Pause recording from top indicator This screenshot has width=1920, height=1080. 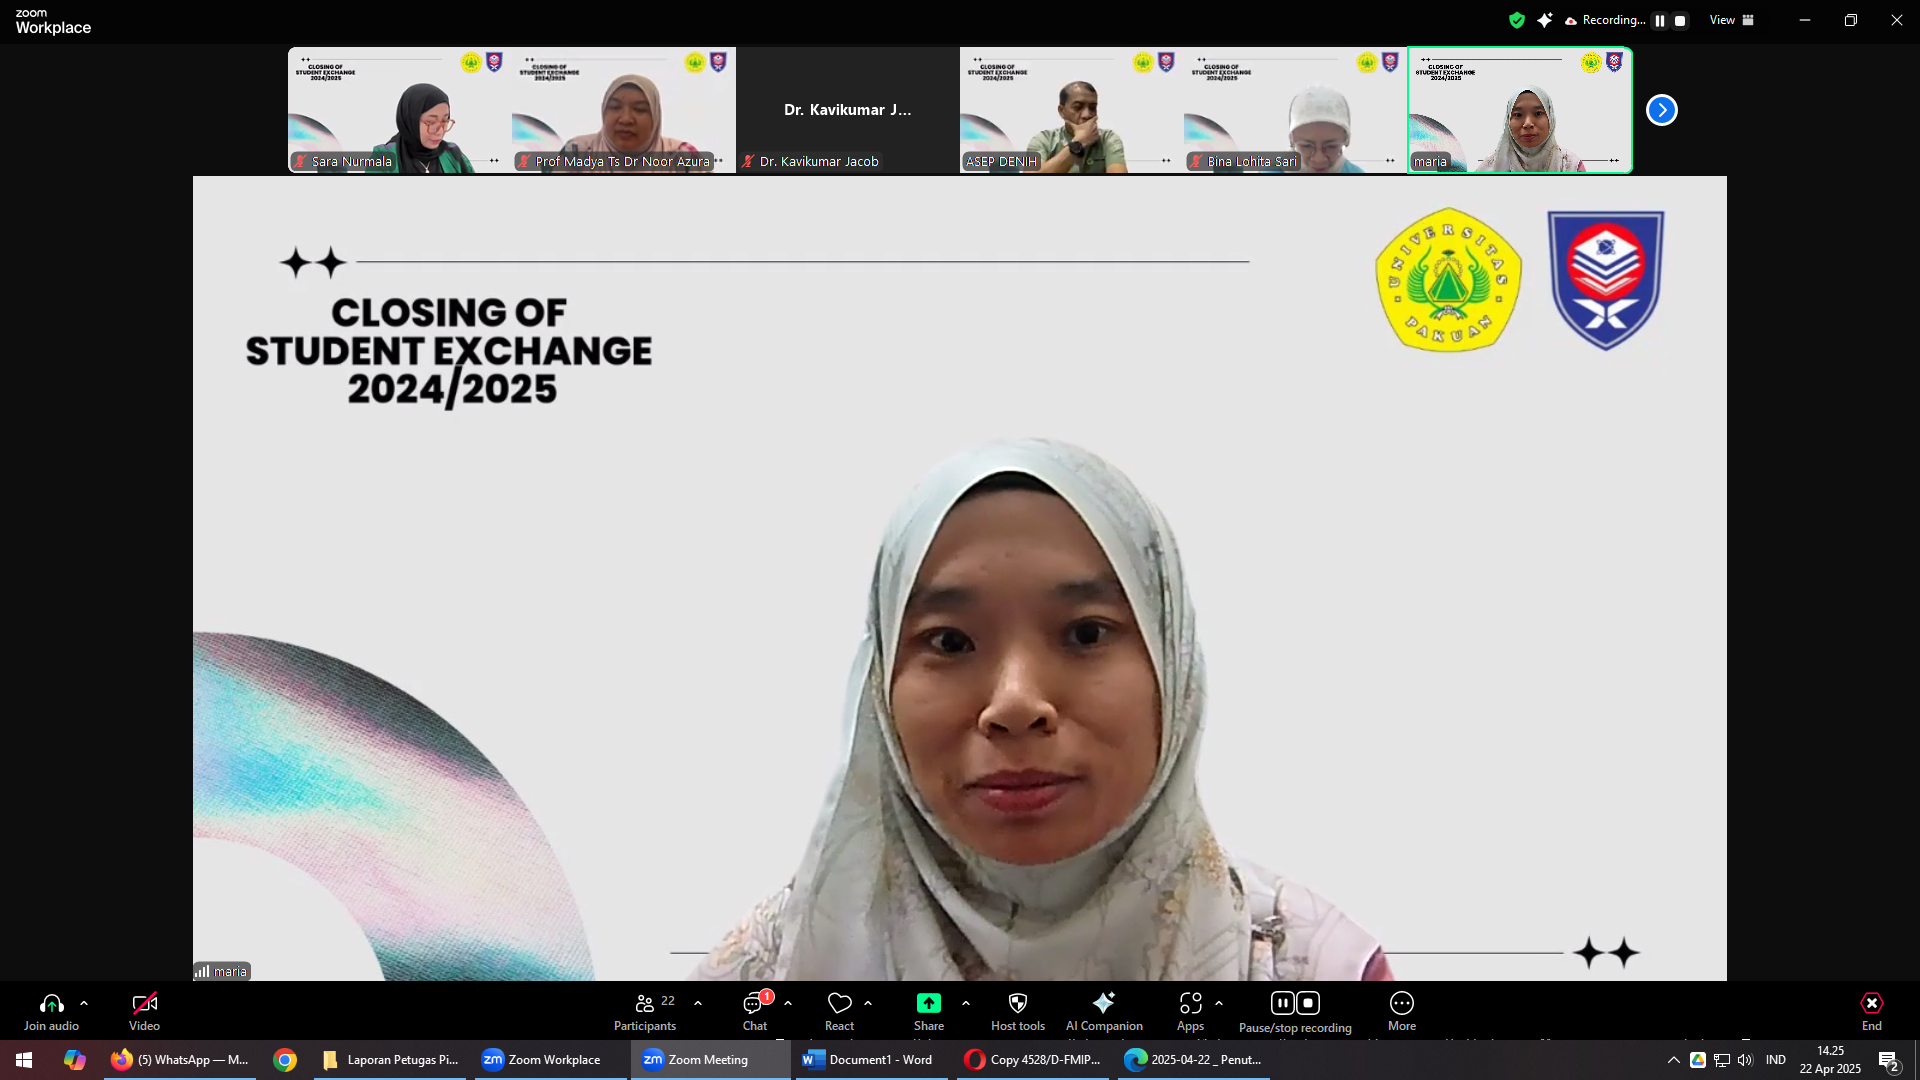(1660, 21)
